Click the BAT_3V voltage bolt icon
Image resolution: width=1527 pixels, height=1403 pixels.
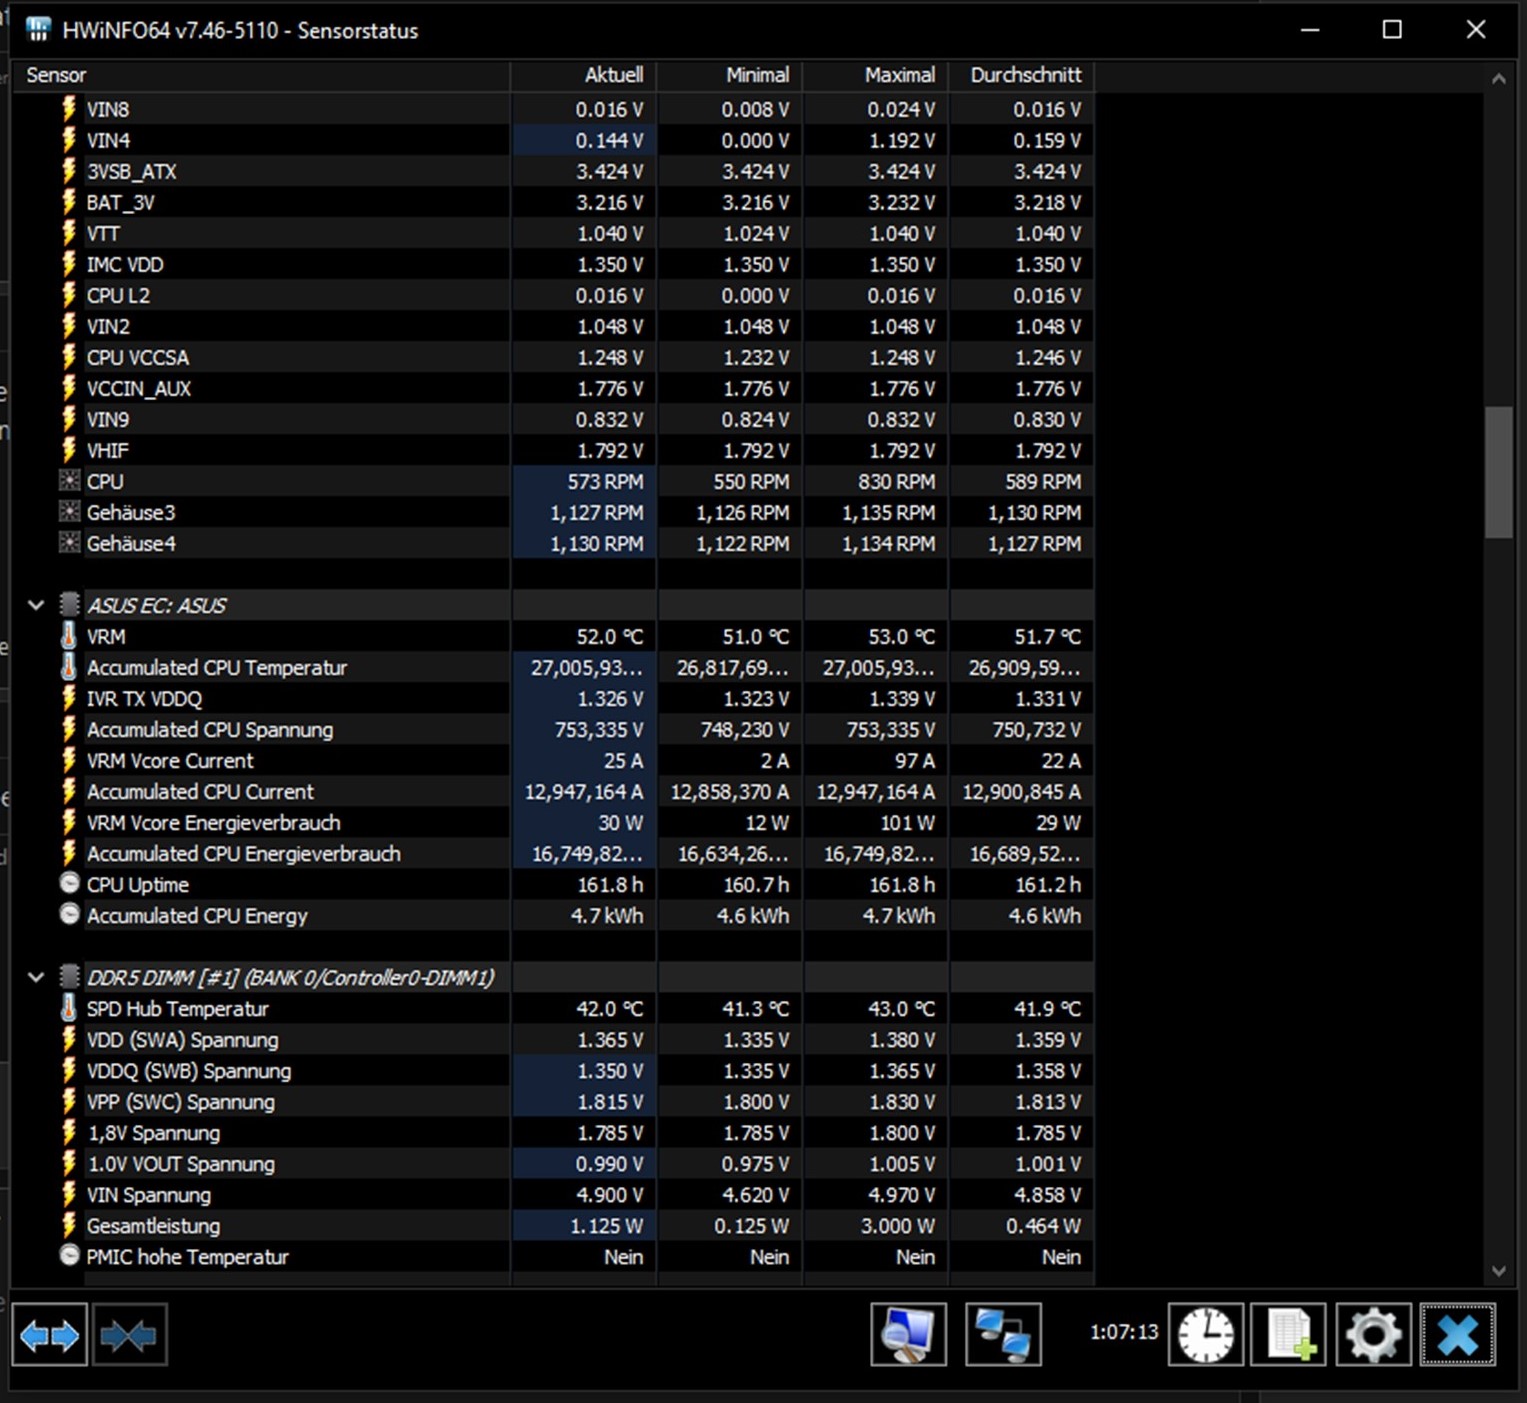[69, 202]
